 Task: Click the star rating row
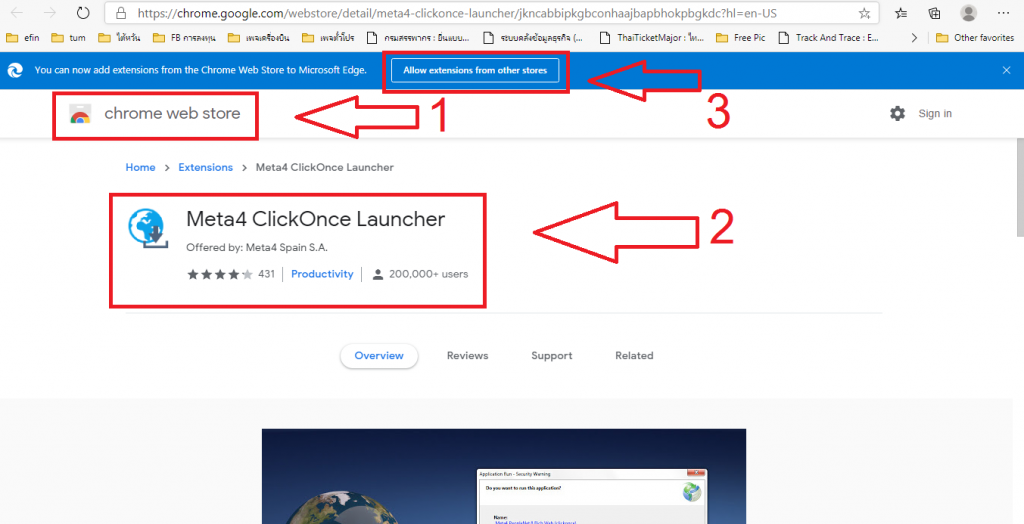click(x=219, y=274)
